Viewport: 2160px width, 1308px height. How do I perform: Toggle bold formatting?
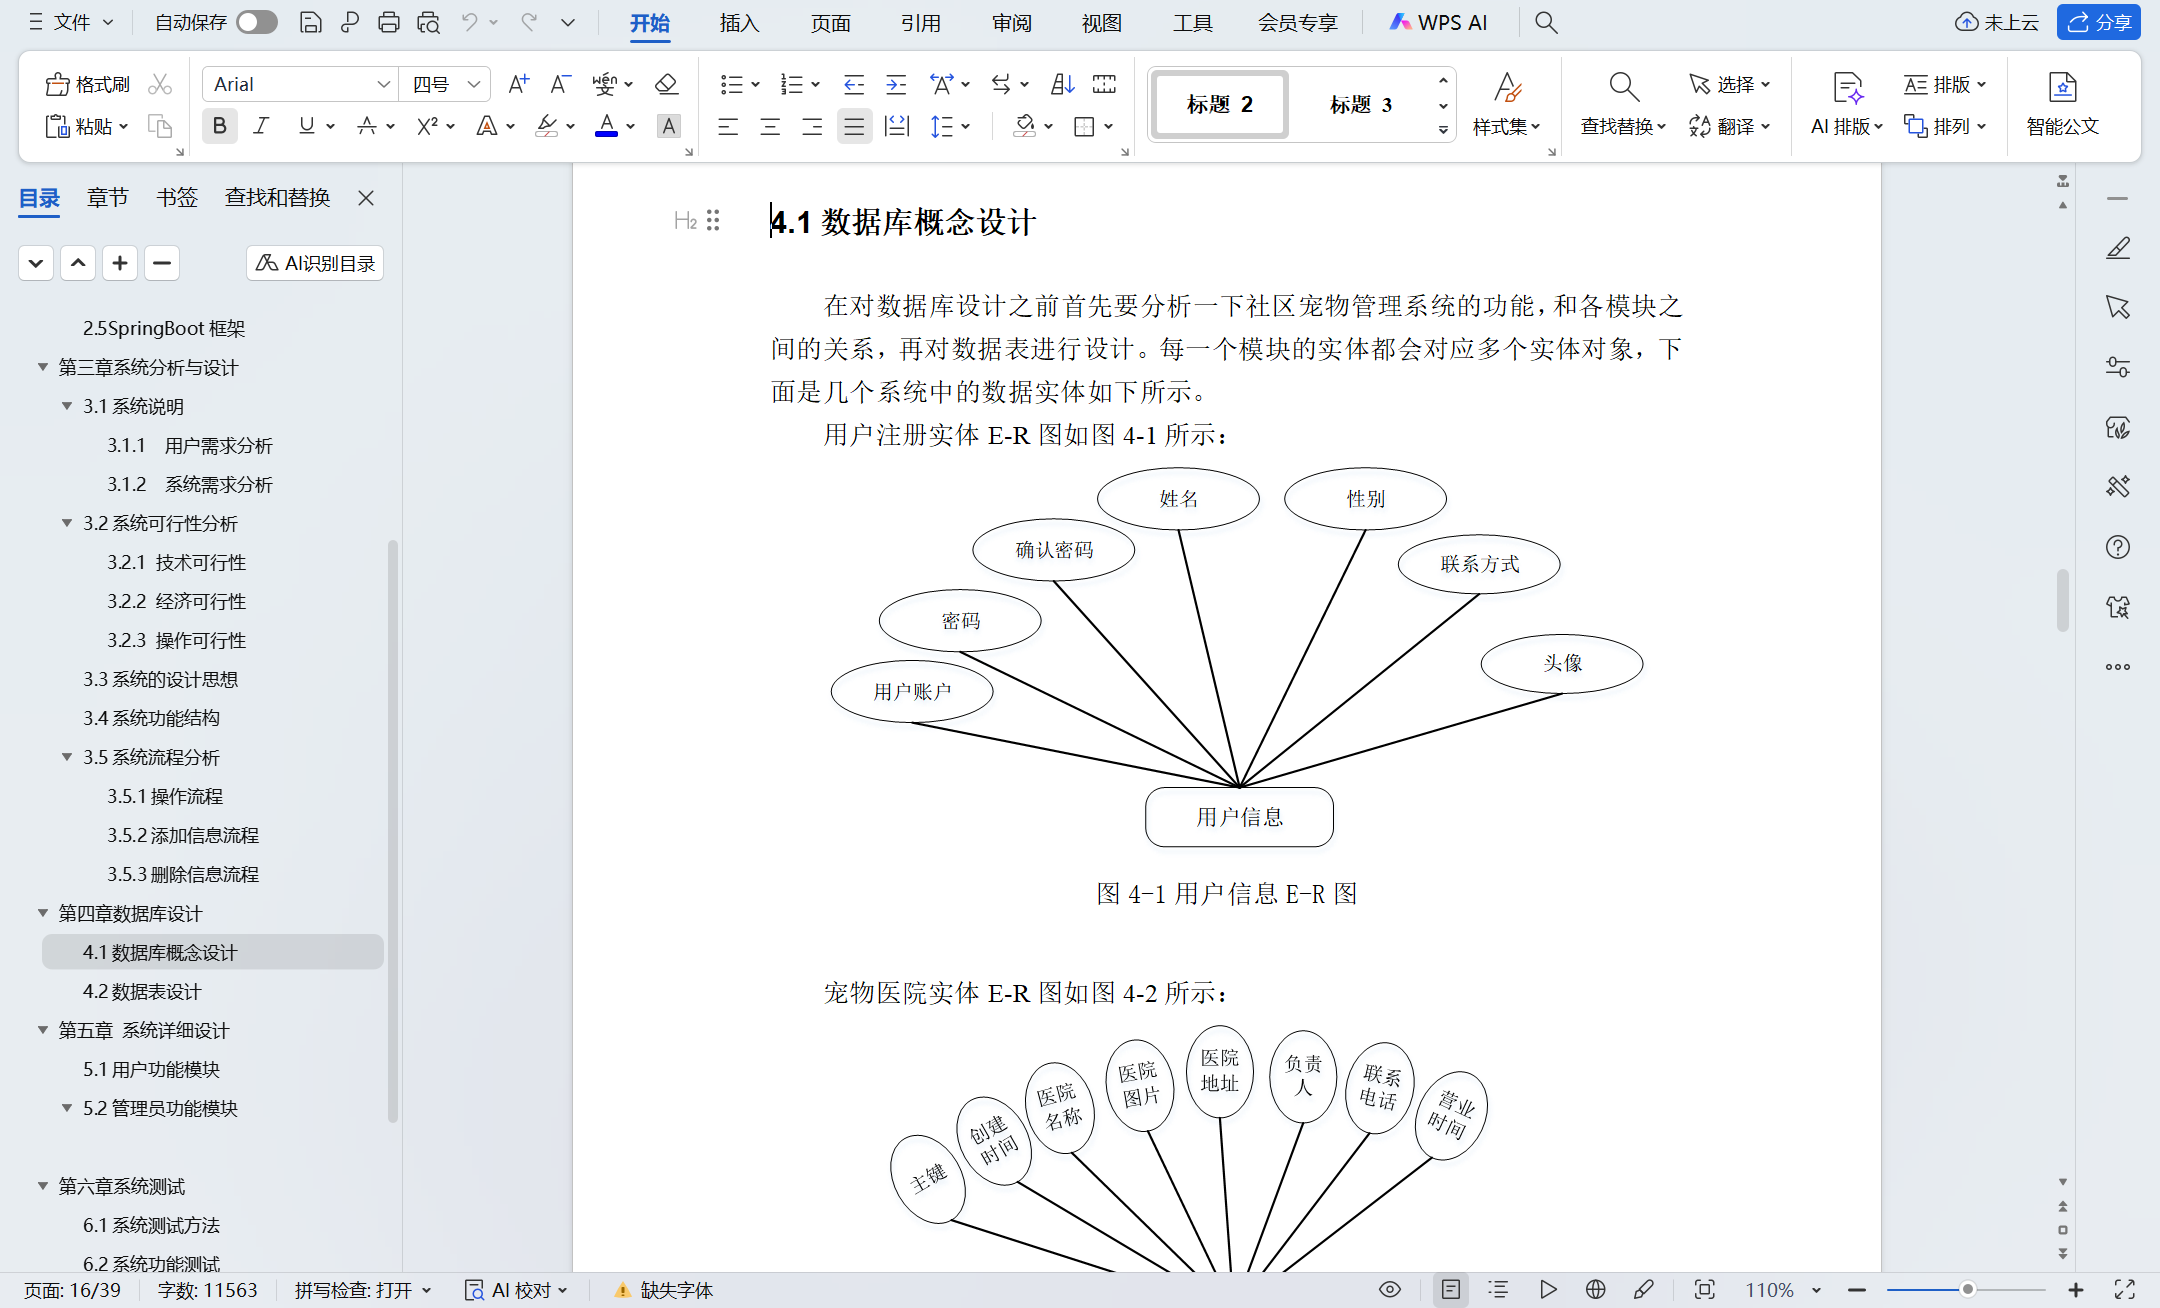(x=219, y=126)
